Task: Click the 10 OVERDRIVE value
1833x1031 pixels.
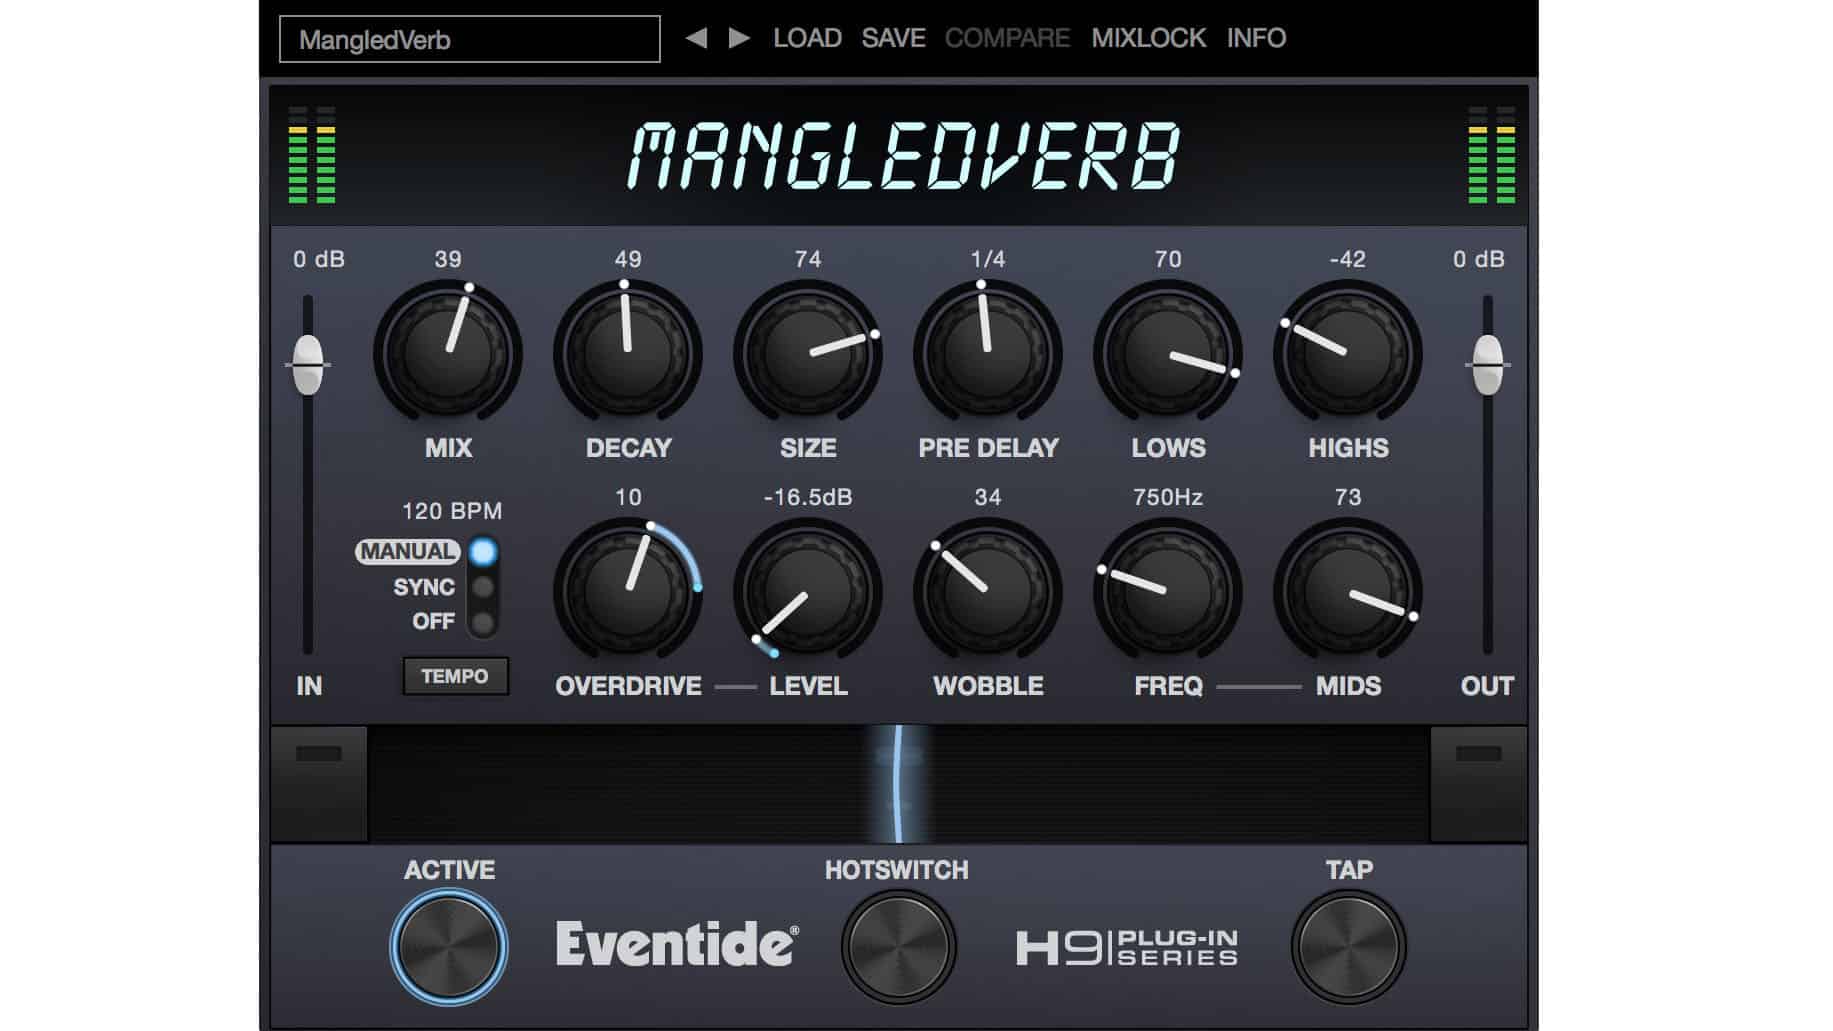Action: 628,497
